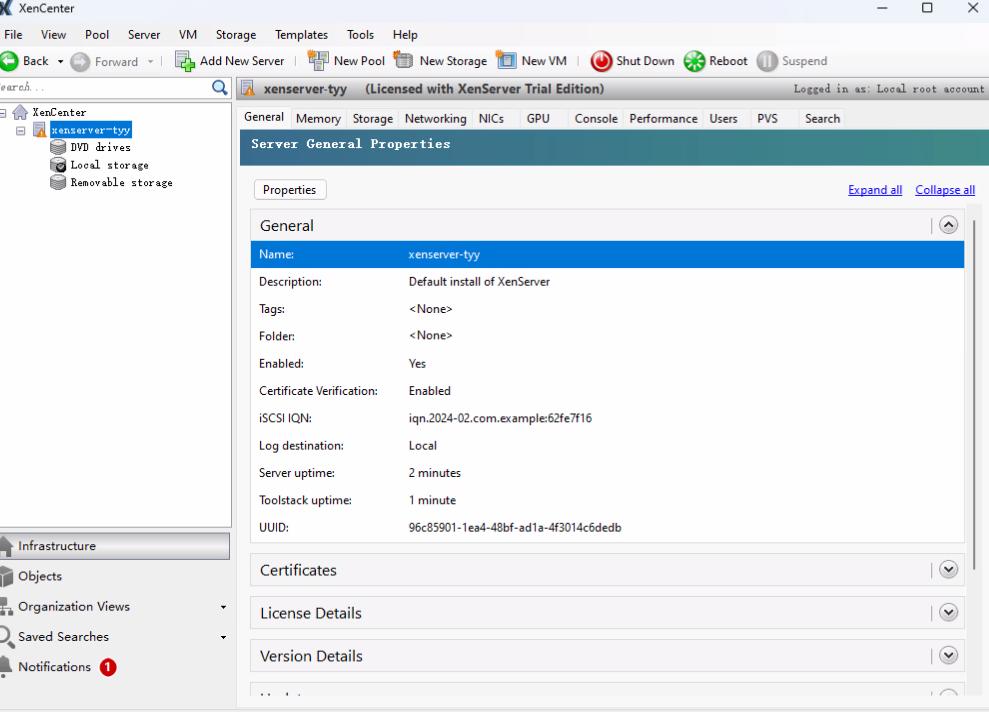The width and height of the screenshot is (989, 712).
Task: Click the Expand all link
Action: click(874, 190)
